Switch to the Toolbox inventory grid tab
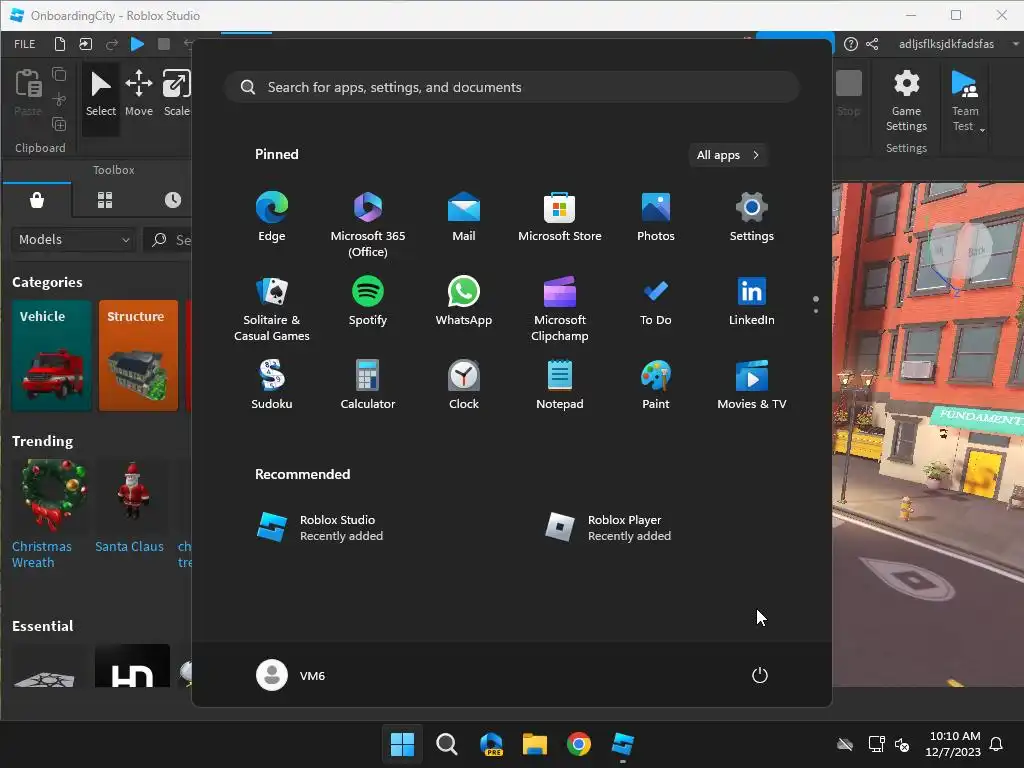The image size is (1024, 768). (x=104, y=200)
